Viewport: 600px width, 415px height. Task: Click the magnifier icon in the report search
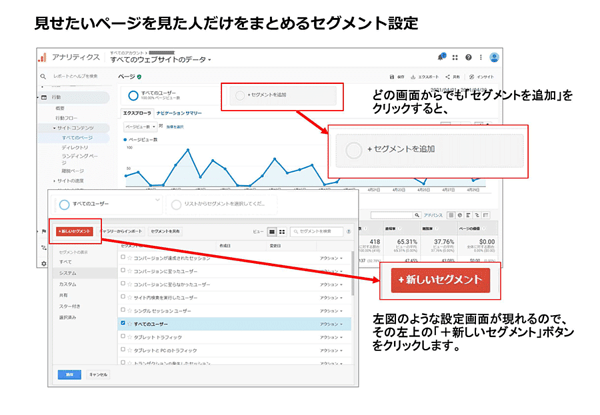(x=43, y=76)
